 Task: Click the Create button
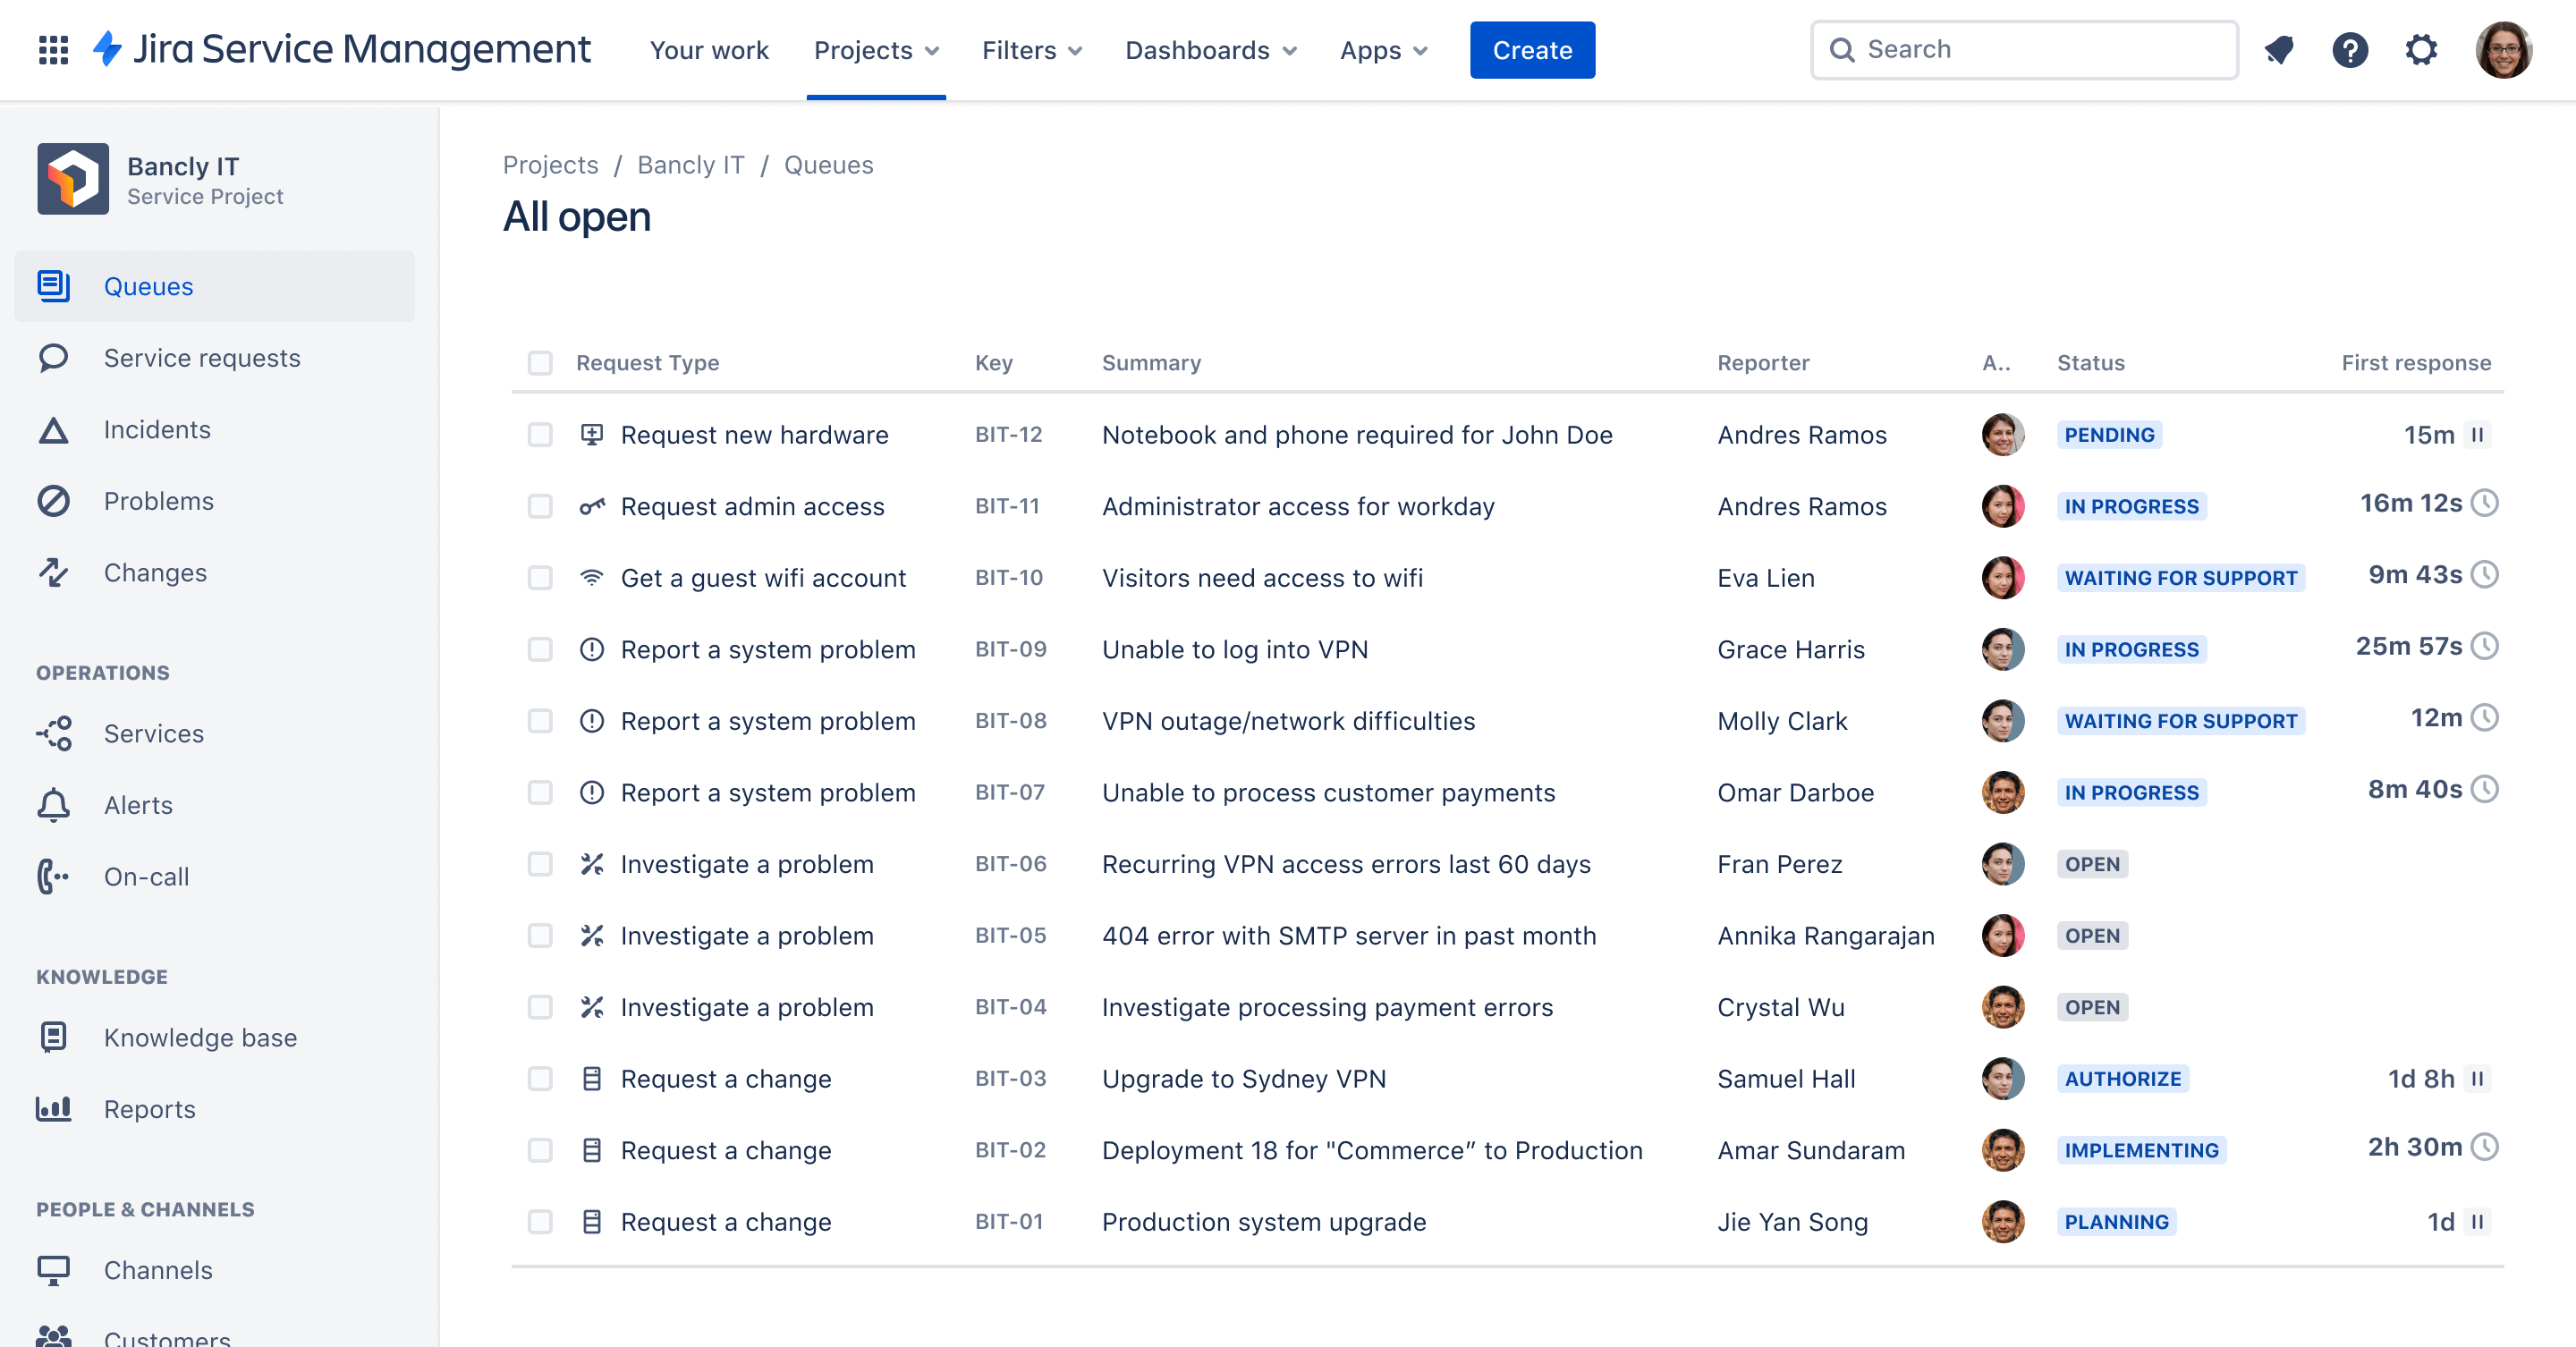coord(1533,49)
